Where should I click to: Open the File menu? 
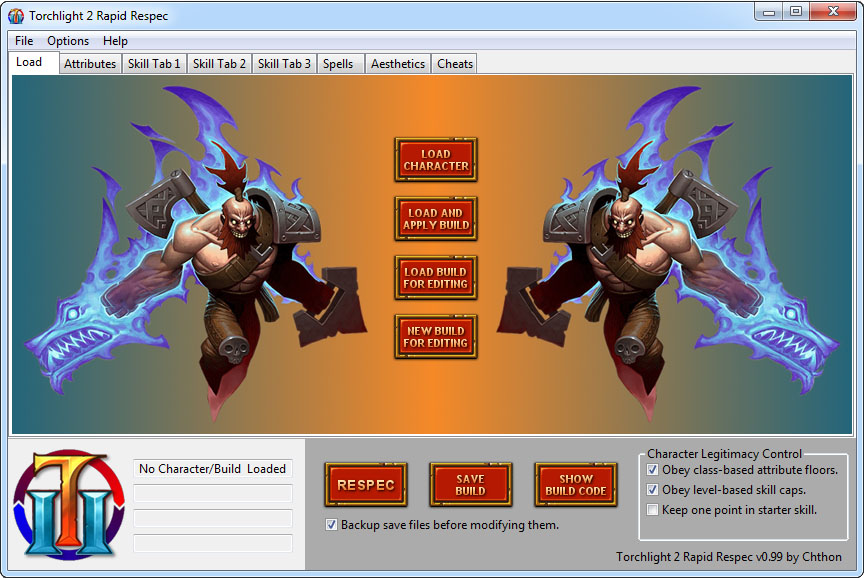pyautogui.click(x=24, y=41)
